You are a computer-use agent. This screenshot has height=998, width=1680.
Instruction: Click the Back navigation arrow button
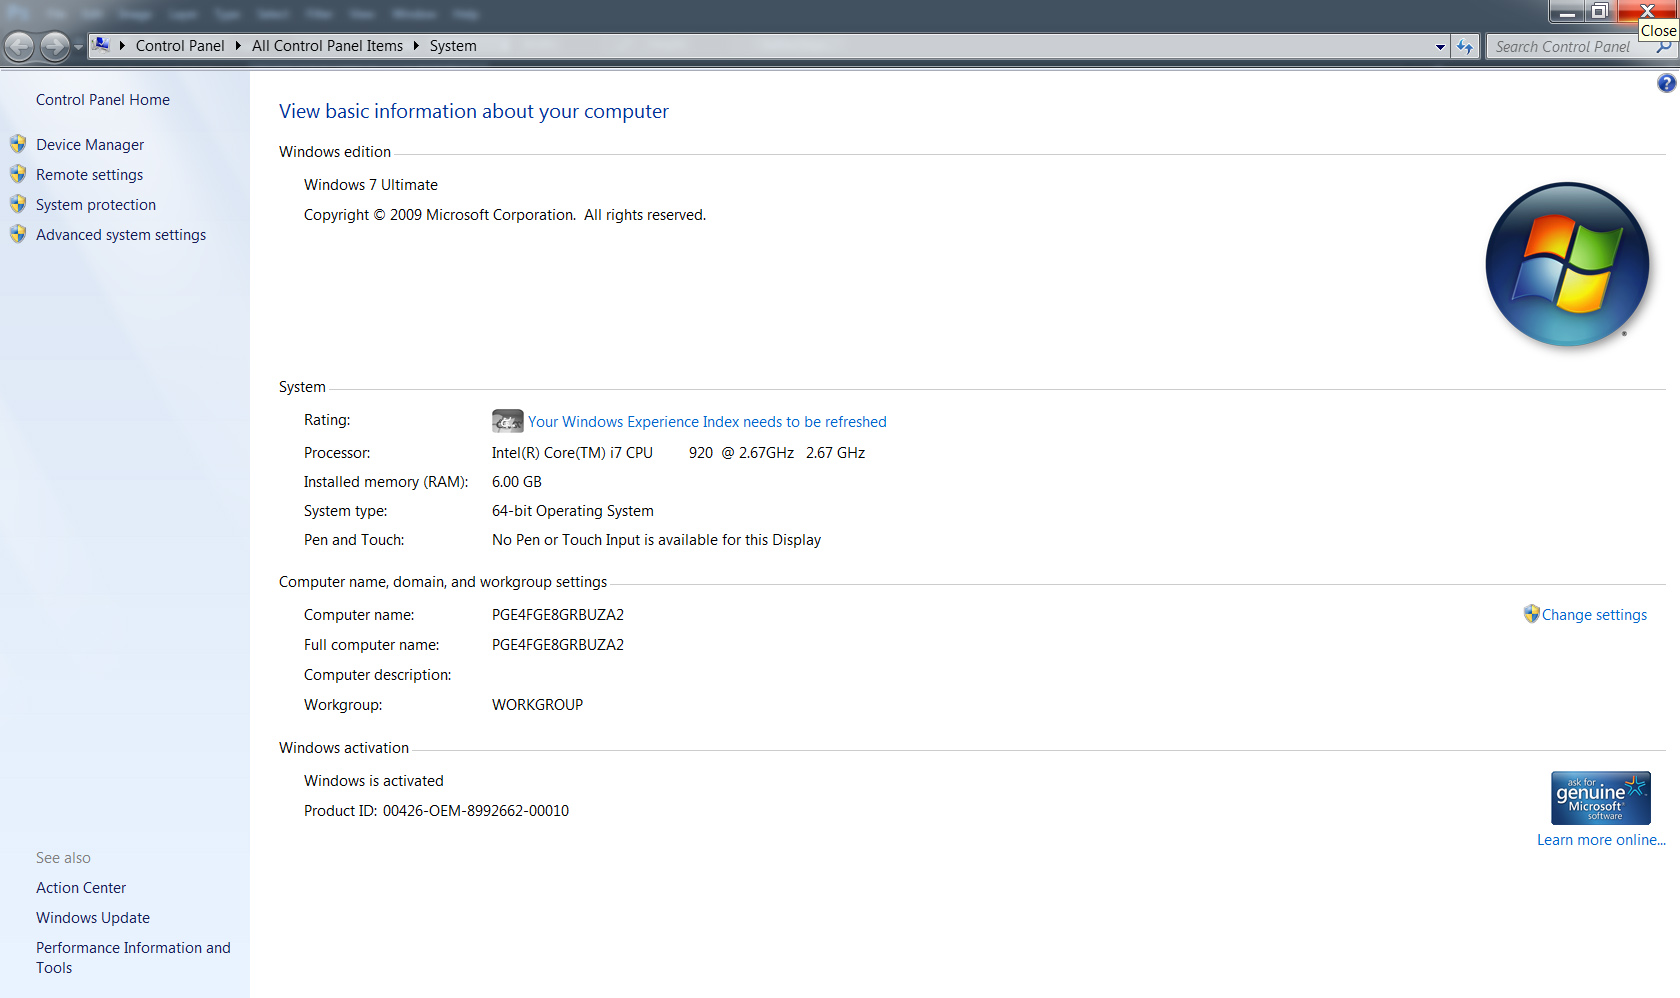point(19,46)
